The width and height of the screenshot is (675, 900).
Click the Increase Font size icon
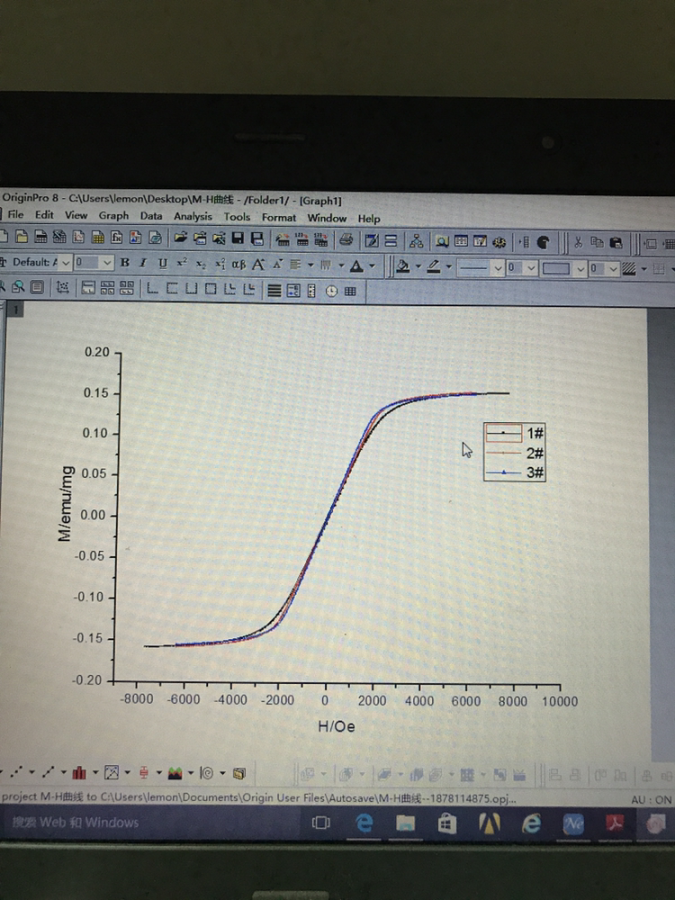pos(258,265)
